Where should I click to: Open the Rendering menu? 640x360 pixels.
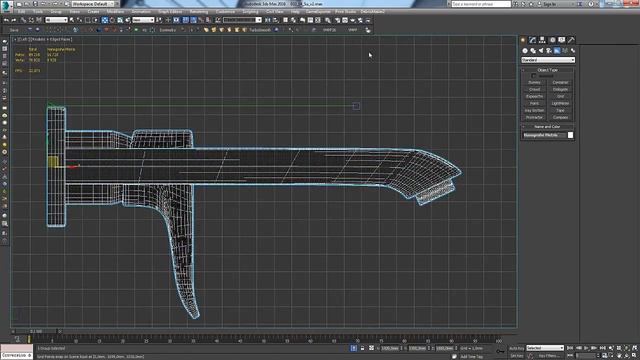pos(199,12)
